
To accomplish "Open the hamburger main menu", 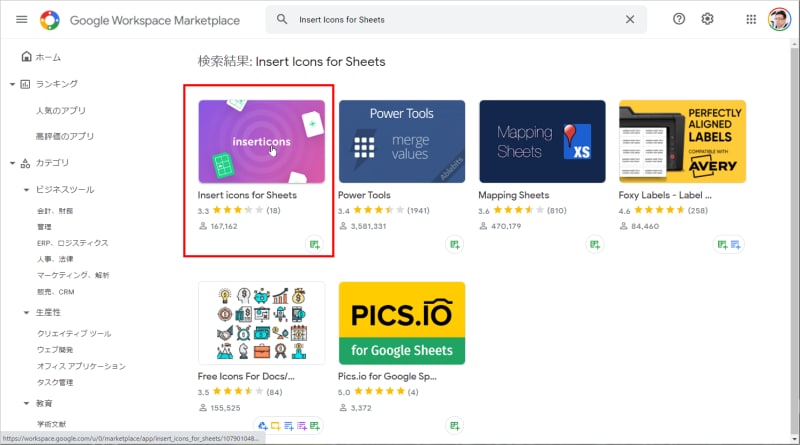I will coord(21,19).
